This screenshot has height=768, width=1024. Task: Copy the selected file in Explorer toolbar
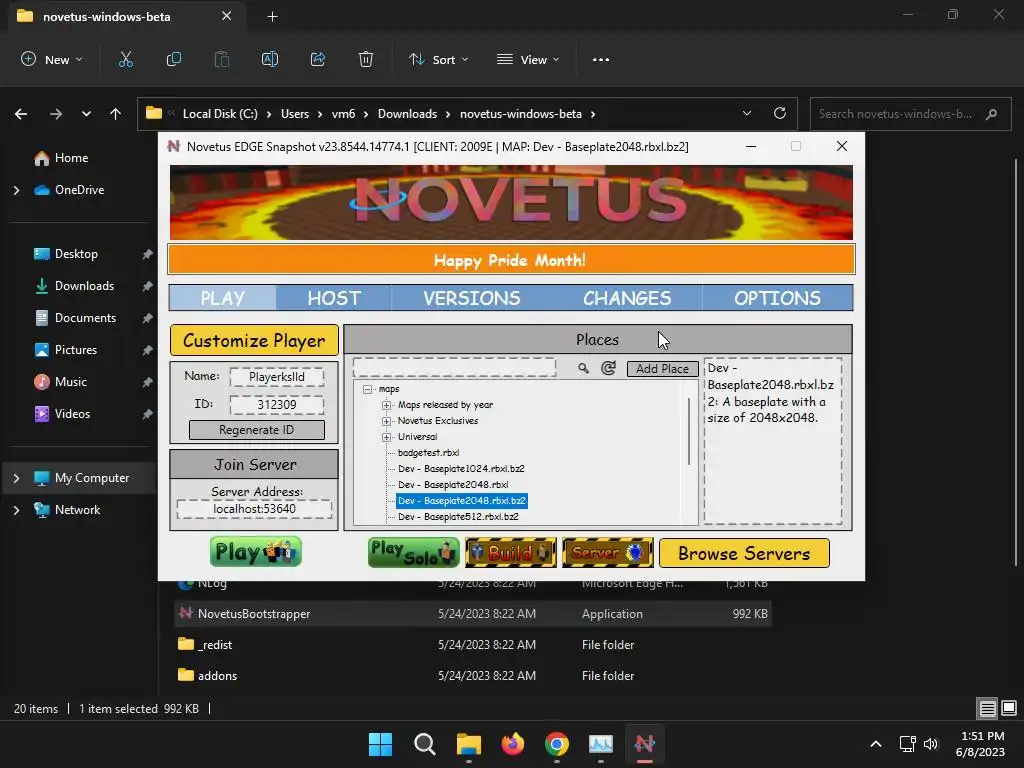click(x=174, y=59)
